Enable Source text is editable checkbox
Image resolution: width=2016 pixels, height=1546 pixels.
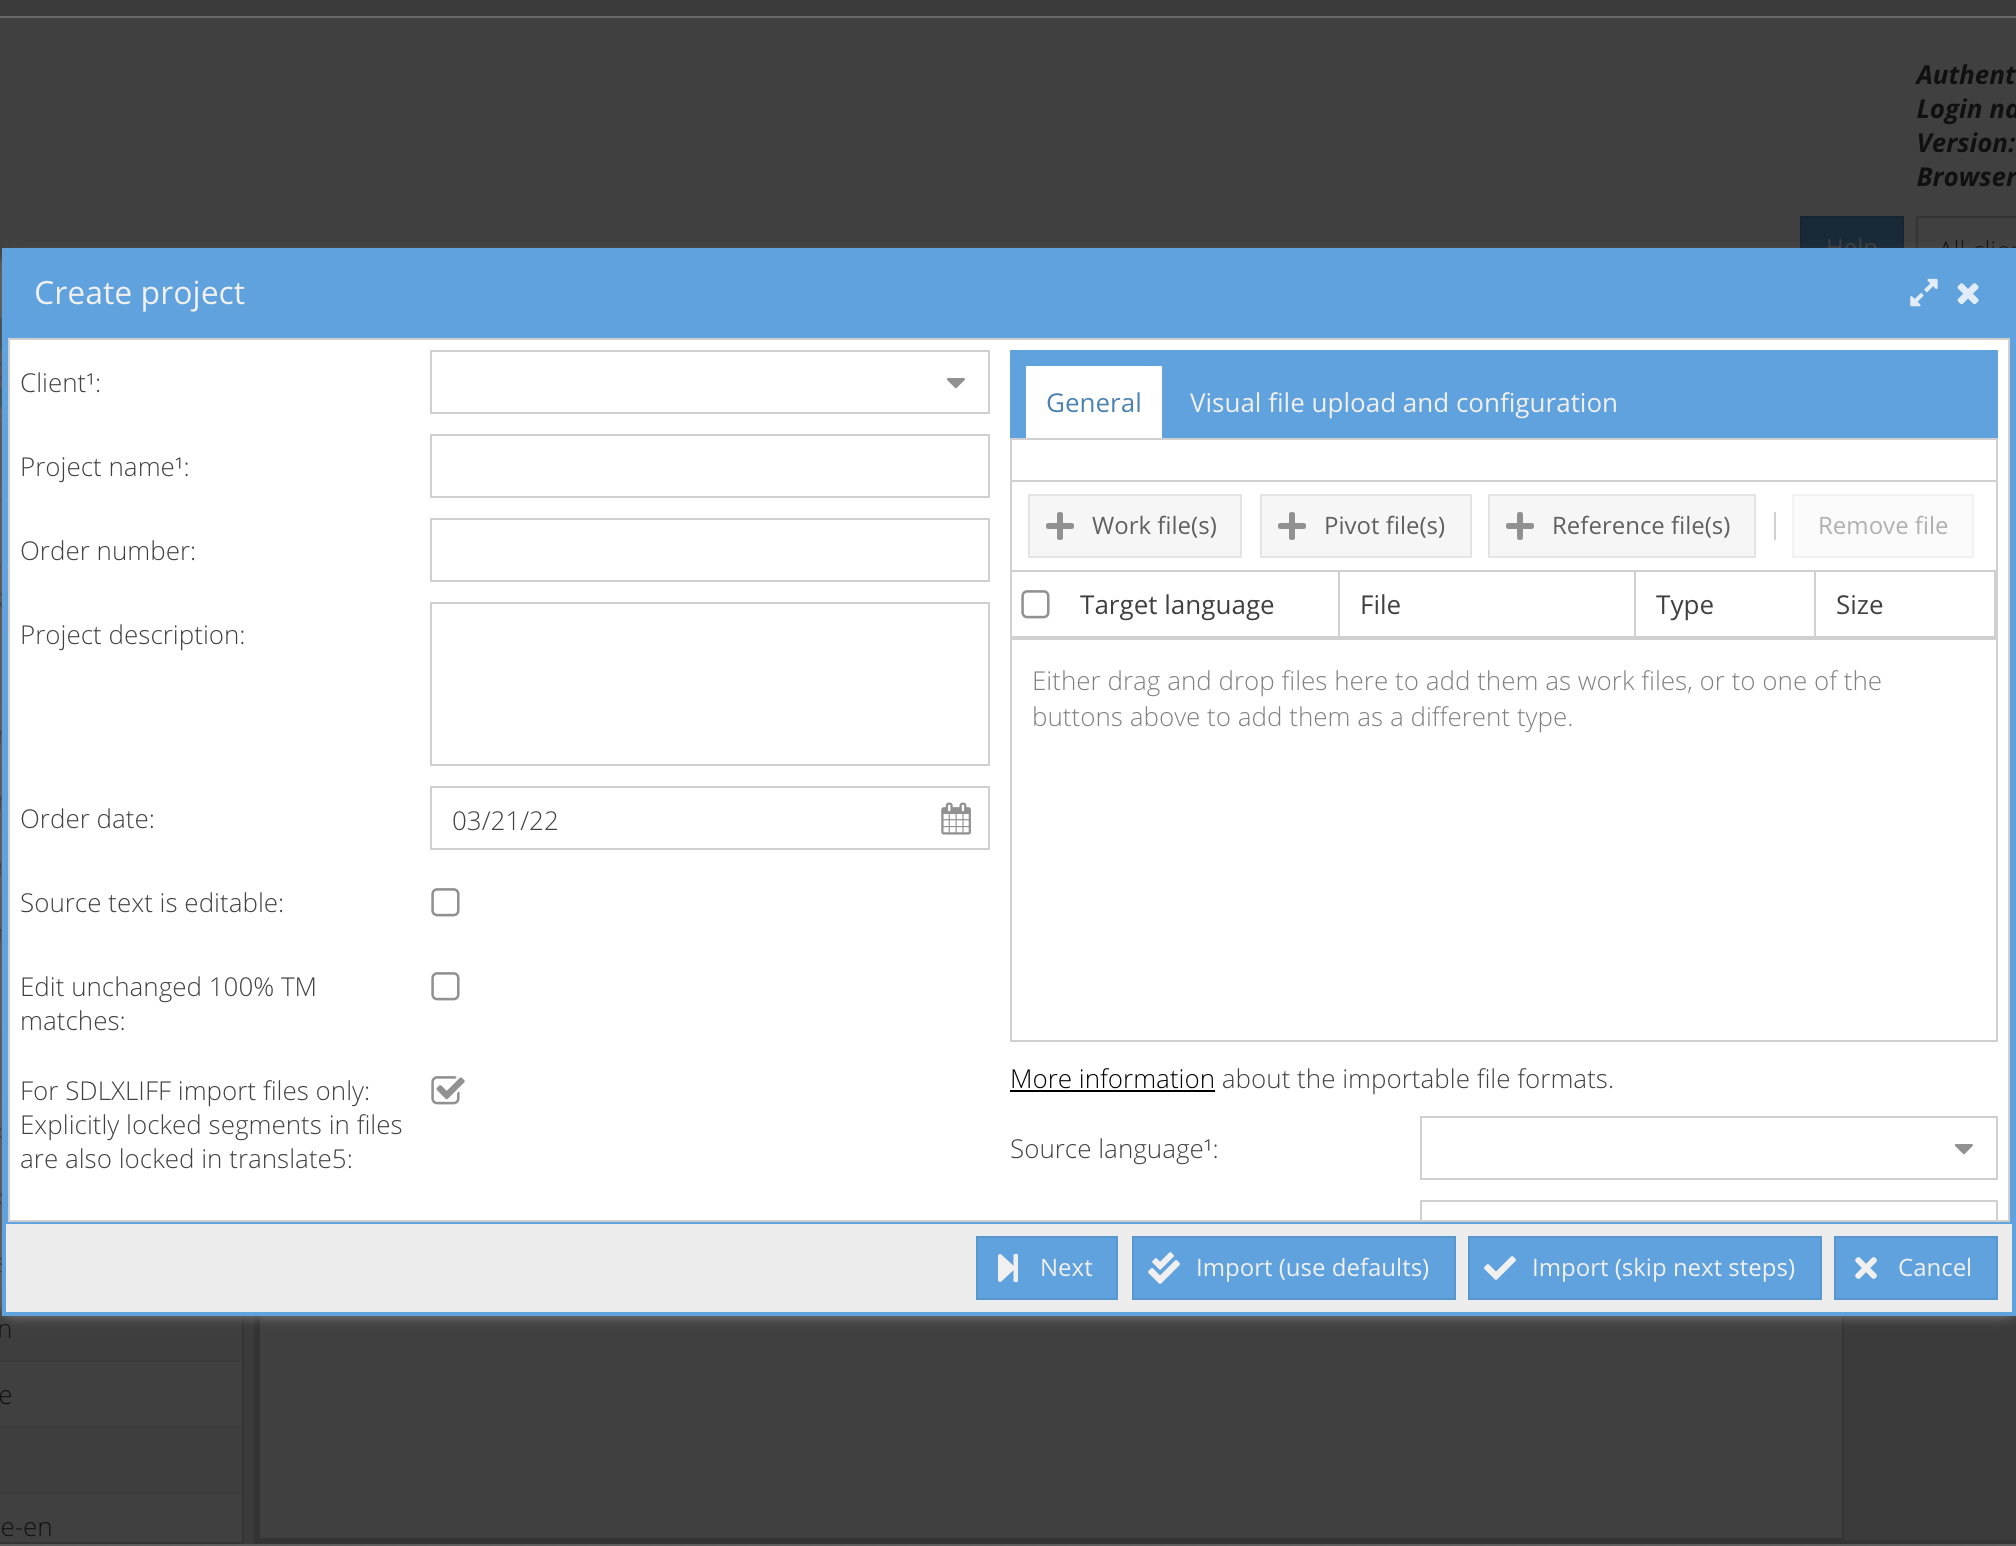pyautogui.click(x=445, y=902)
